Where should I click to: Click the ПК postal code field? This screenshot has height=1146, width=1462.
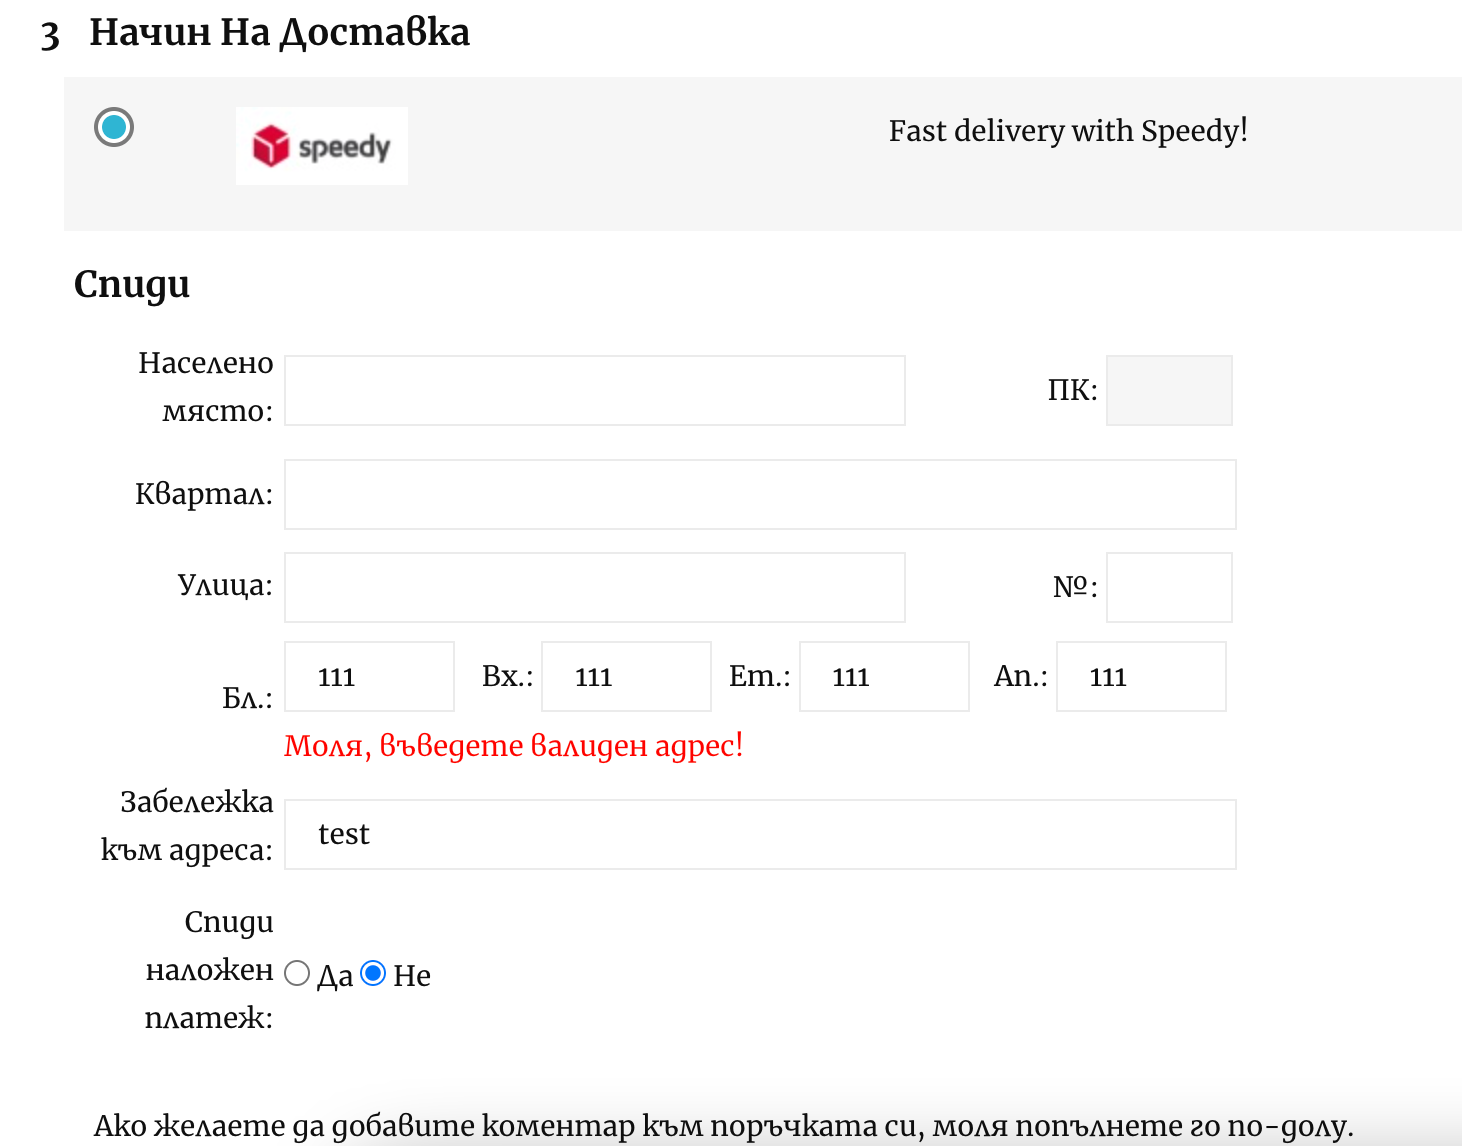1168,390
